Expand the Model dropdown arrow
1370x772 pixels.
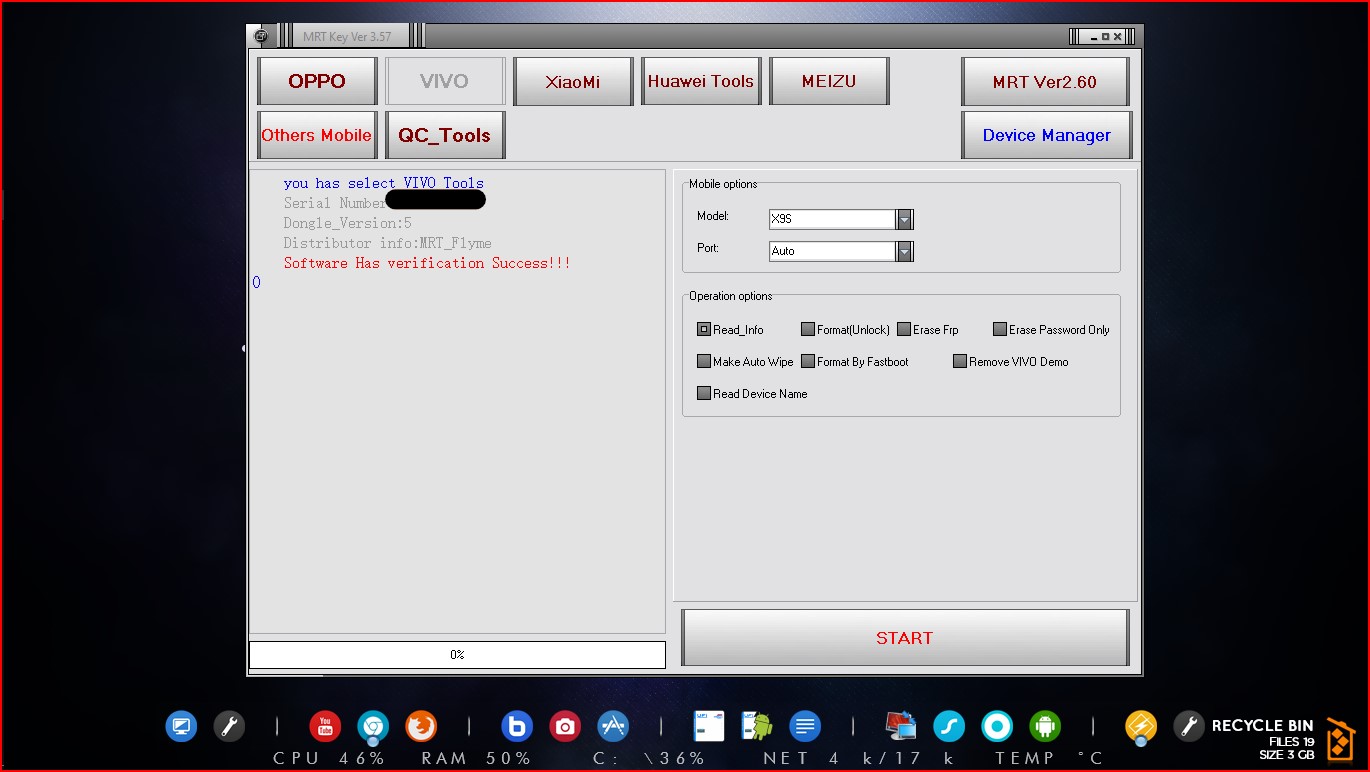[905, 219]
